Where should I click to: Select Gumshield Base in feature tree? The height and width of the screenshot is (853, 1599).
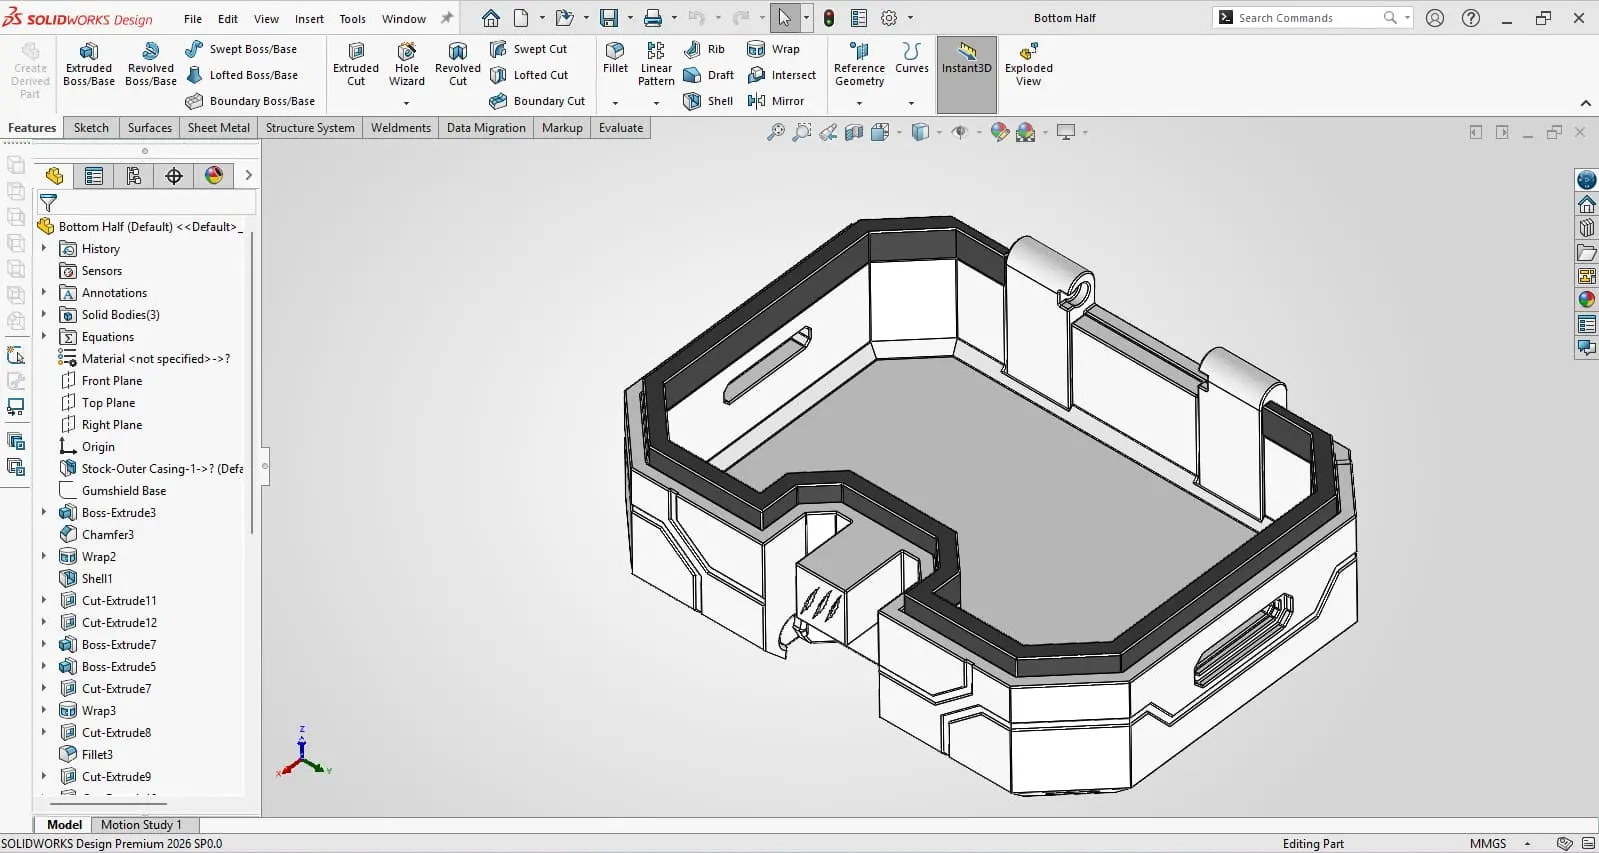point(124,491)
